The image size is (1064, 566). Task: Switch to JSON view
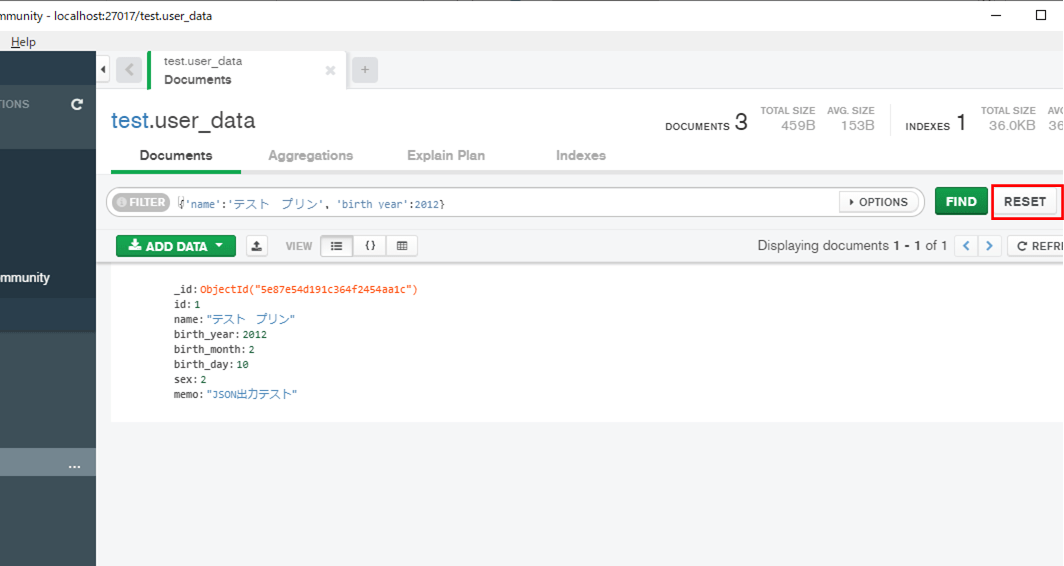pos(370,246)
